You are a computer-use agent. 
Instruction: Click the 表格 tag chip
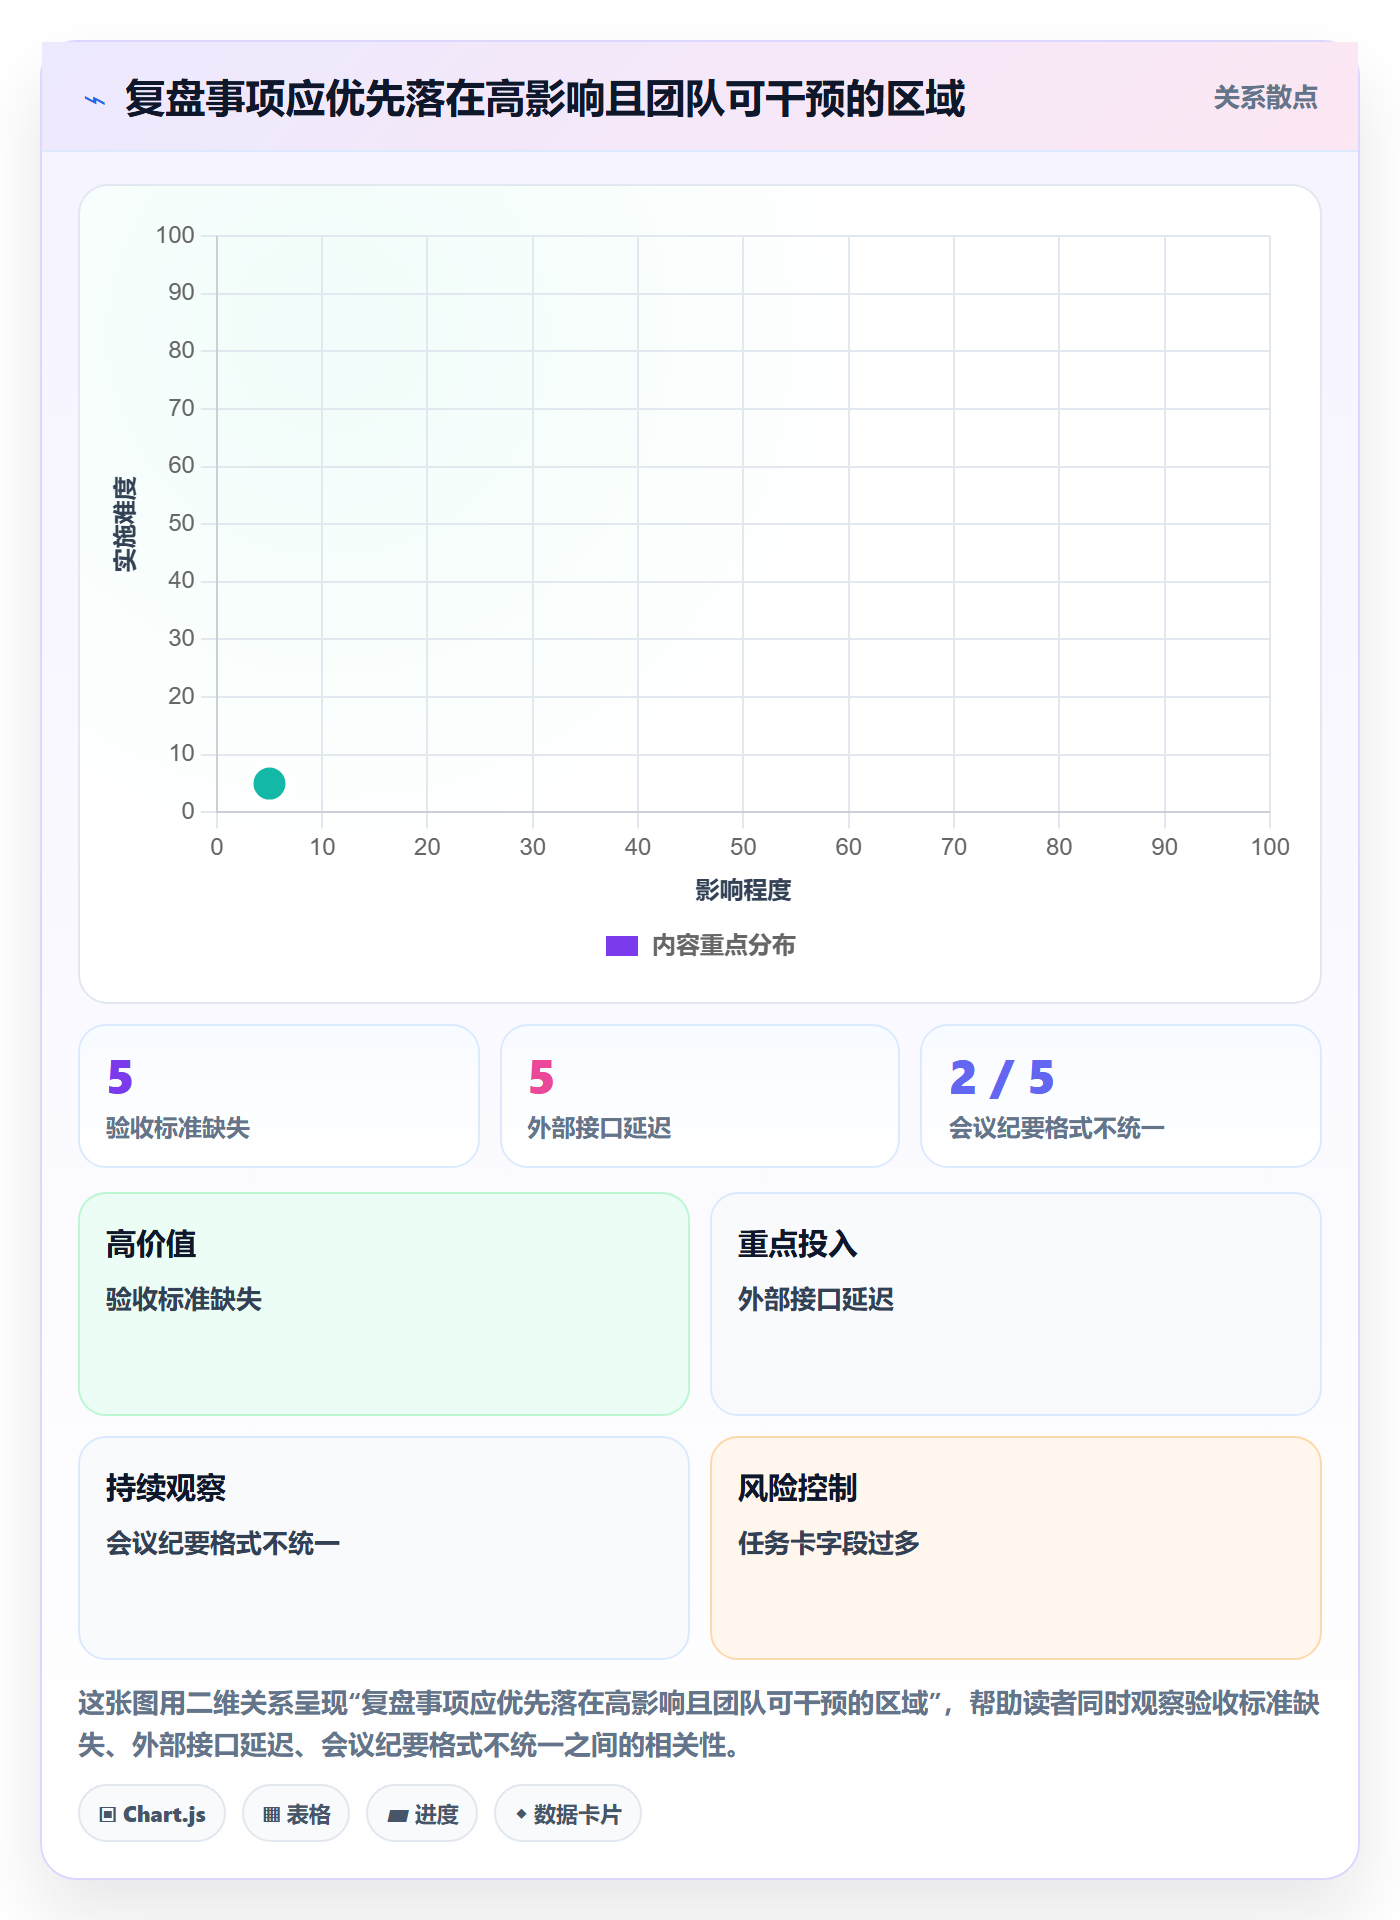pos(296,1814)
